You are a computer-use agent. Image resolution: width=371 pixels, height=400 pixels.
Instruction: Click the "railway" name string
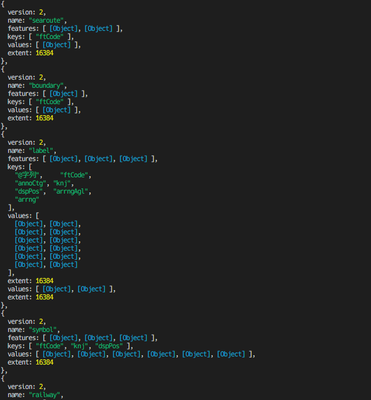[44, 395]
